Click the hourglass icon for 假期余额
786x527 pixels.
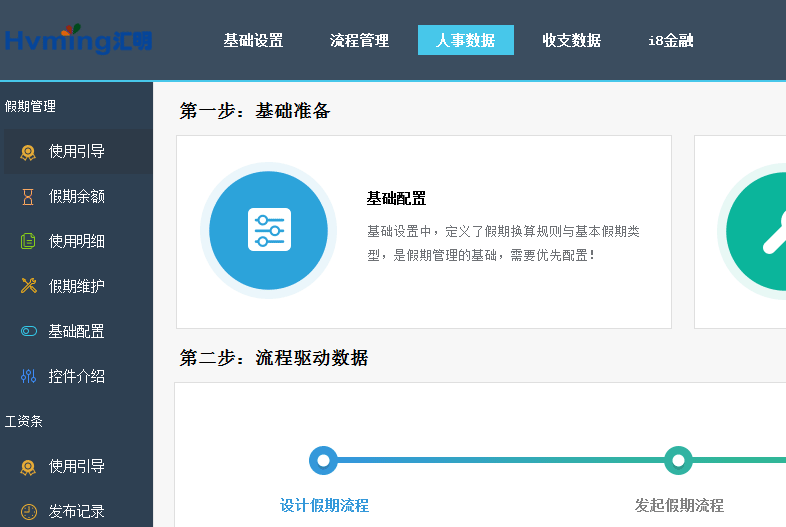tap(28, 197)
